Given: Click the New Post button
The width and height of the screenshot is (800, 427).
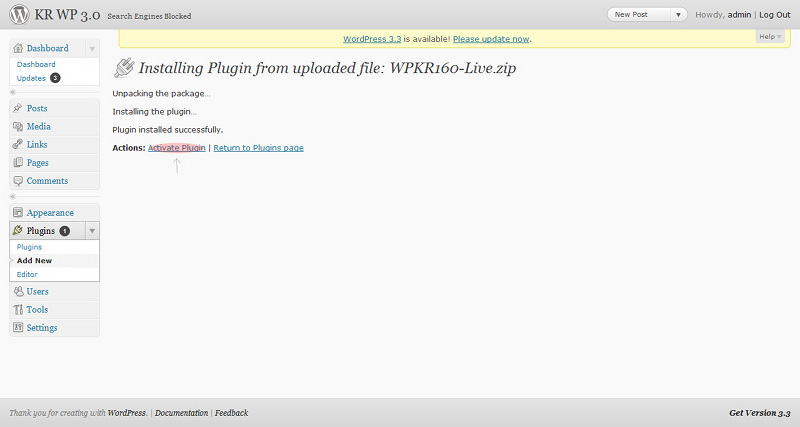Looking at the screenshot, I should 640,15.
